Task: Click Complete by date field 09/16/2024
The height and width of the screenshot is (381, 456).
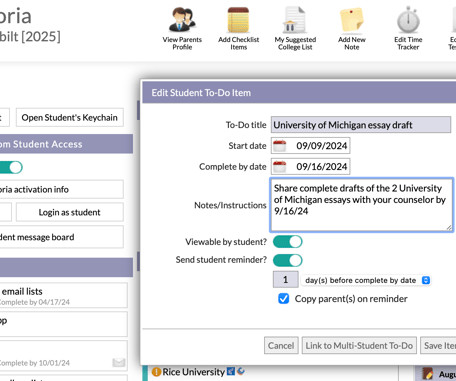Action: (310, 167)
